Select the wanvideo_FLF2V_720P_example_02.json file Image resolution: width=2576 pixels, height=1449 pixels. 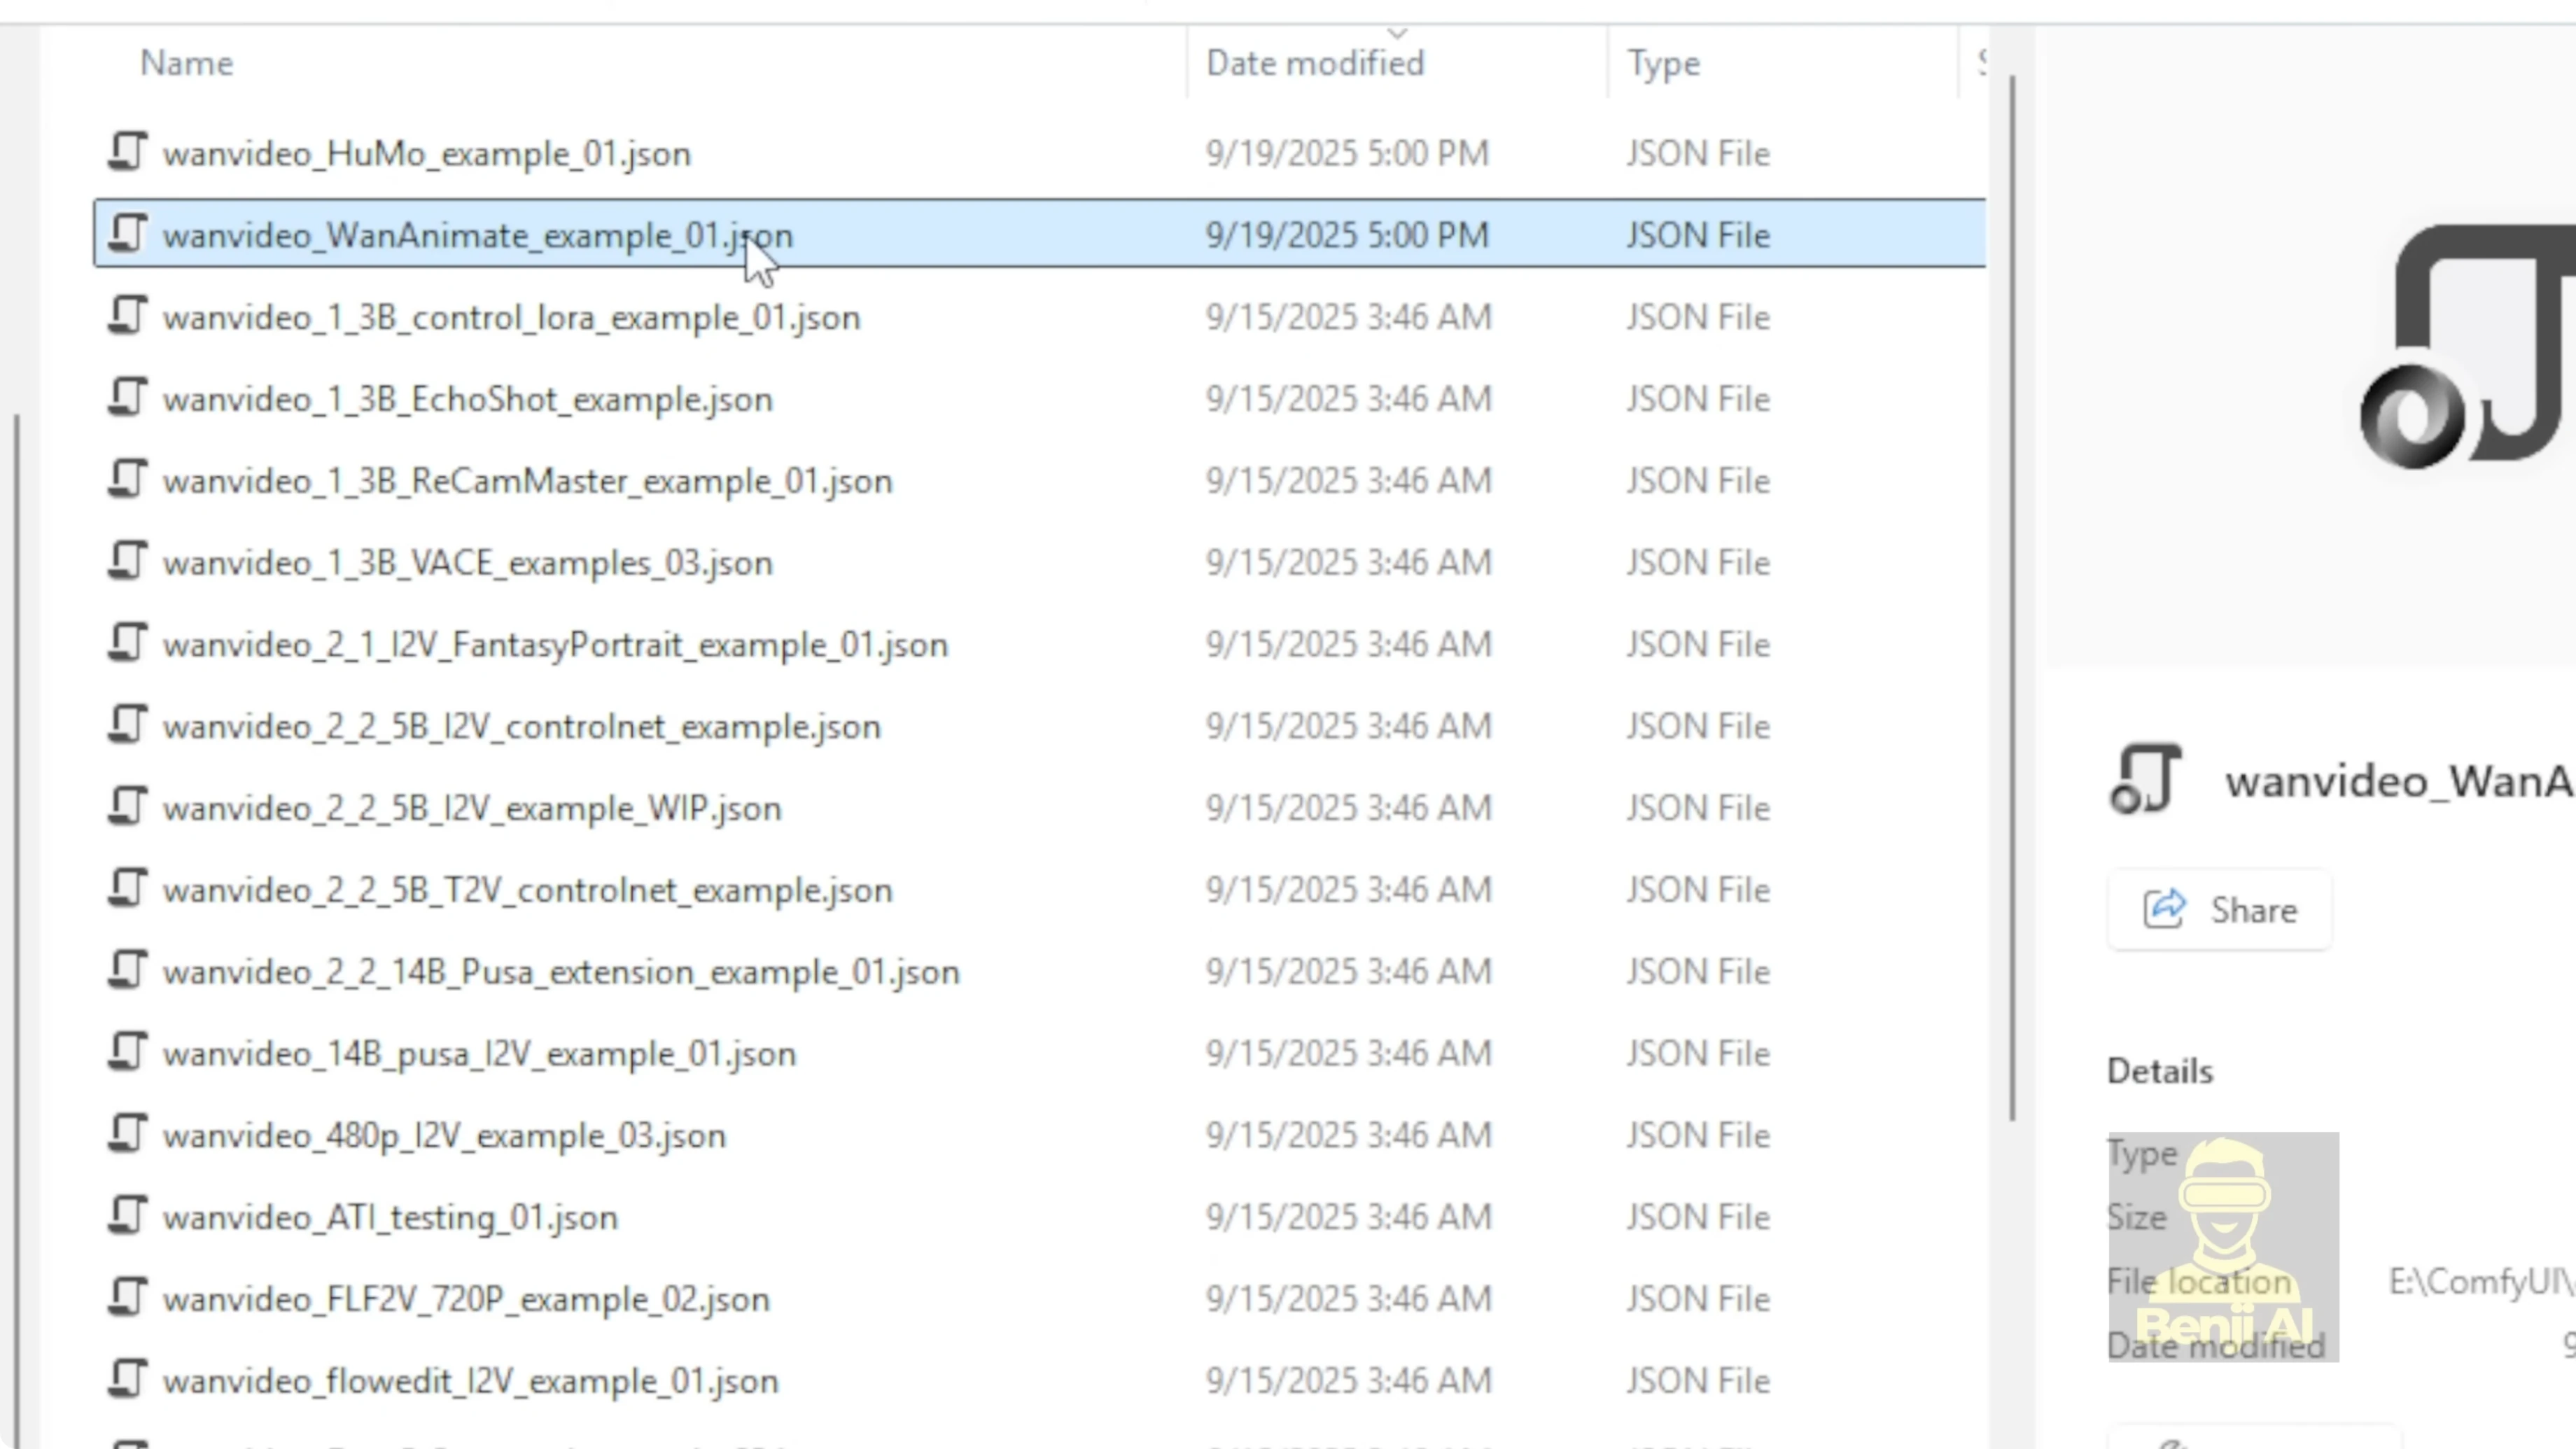tap(466, 1298)
